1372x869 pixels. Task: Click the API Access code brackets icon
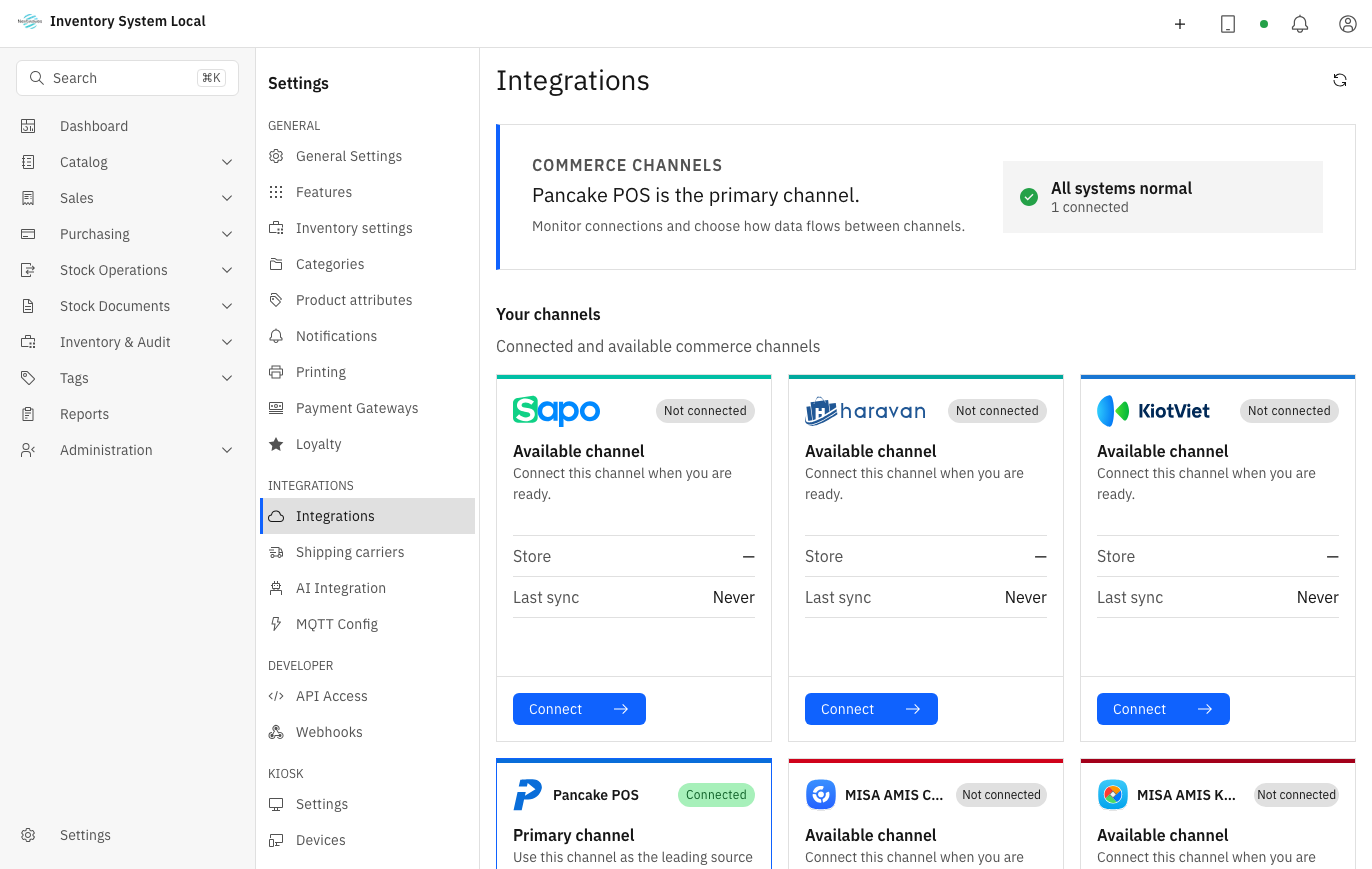pyautogui.click(x=276, y=696)
